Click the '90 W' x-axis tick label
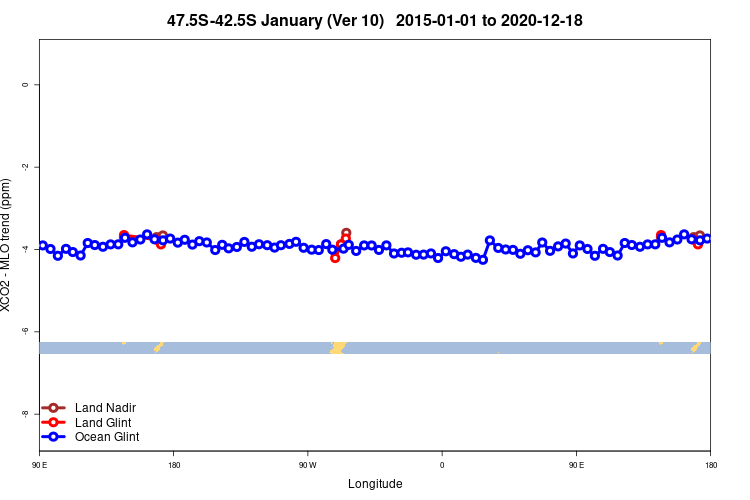The height and width of the screenshot is (500, 750). tap(308, 465)
